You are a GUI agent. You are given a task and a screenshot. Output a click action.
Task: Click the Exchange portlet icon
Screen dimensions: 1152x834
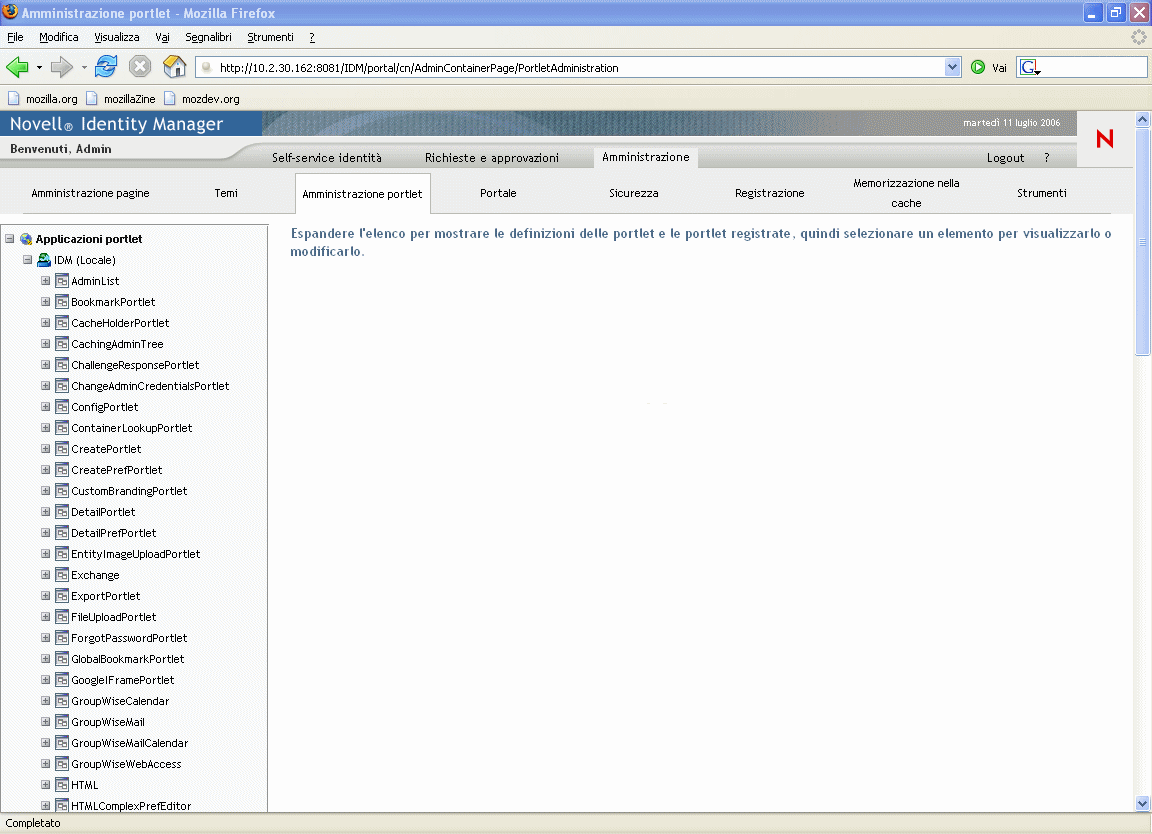(x=62, y=575)
